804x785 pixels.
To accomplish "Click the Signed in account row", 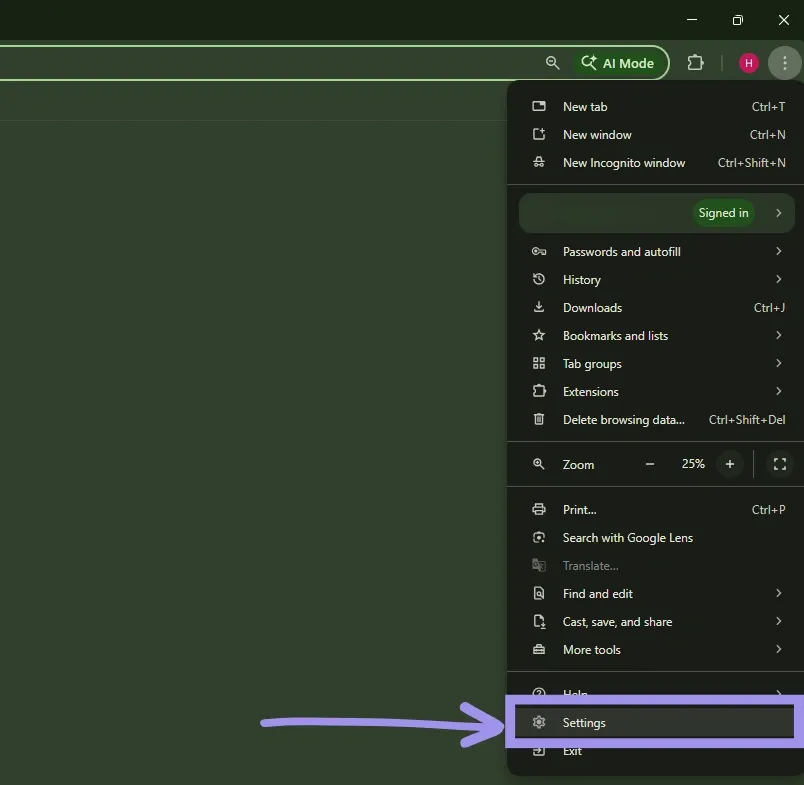I will [657, 212].
